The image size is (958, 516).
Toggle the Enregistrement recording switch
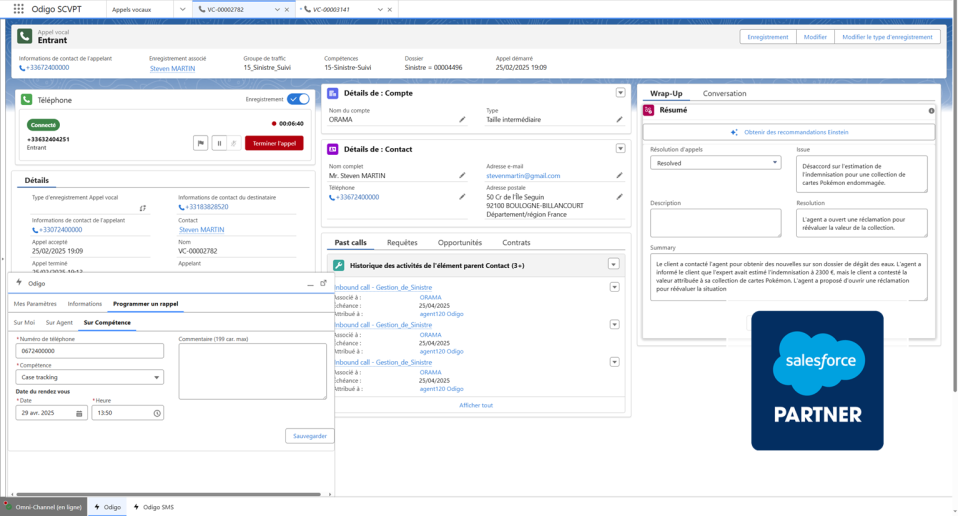click(x=298, y=99)
